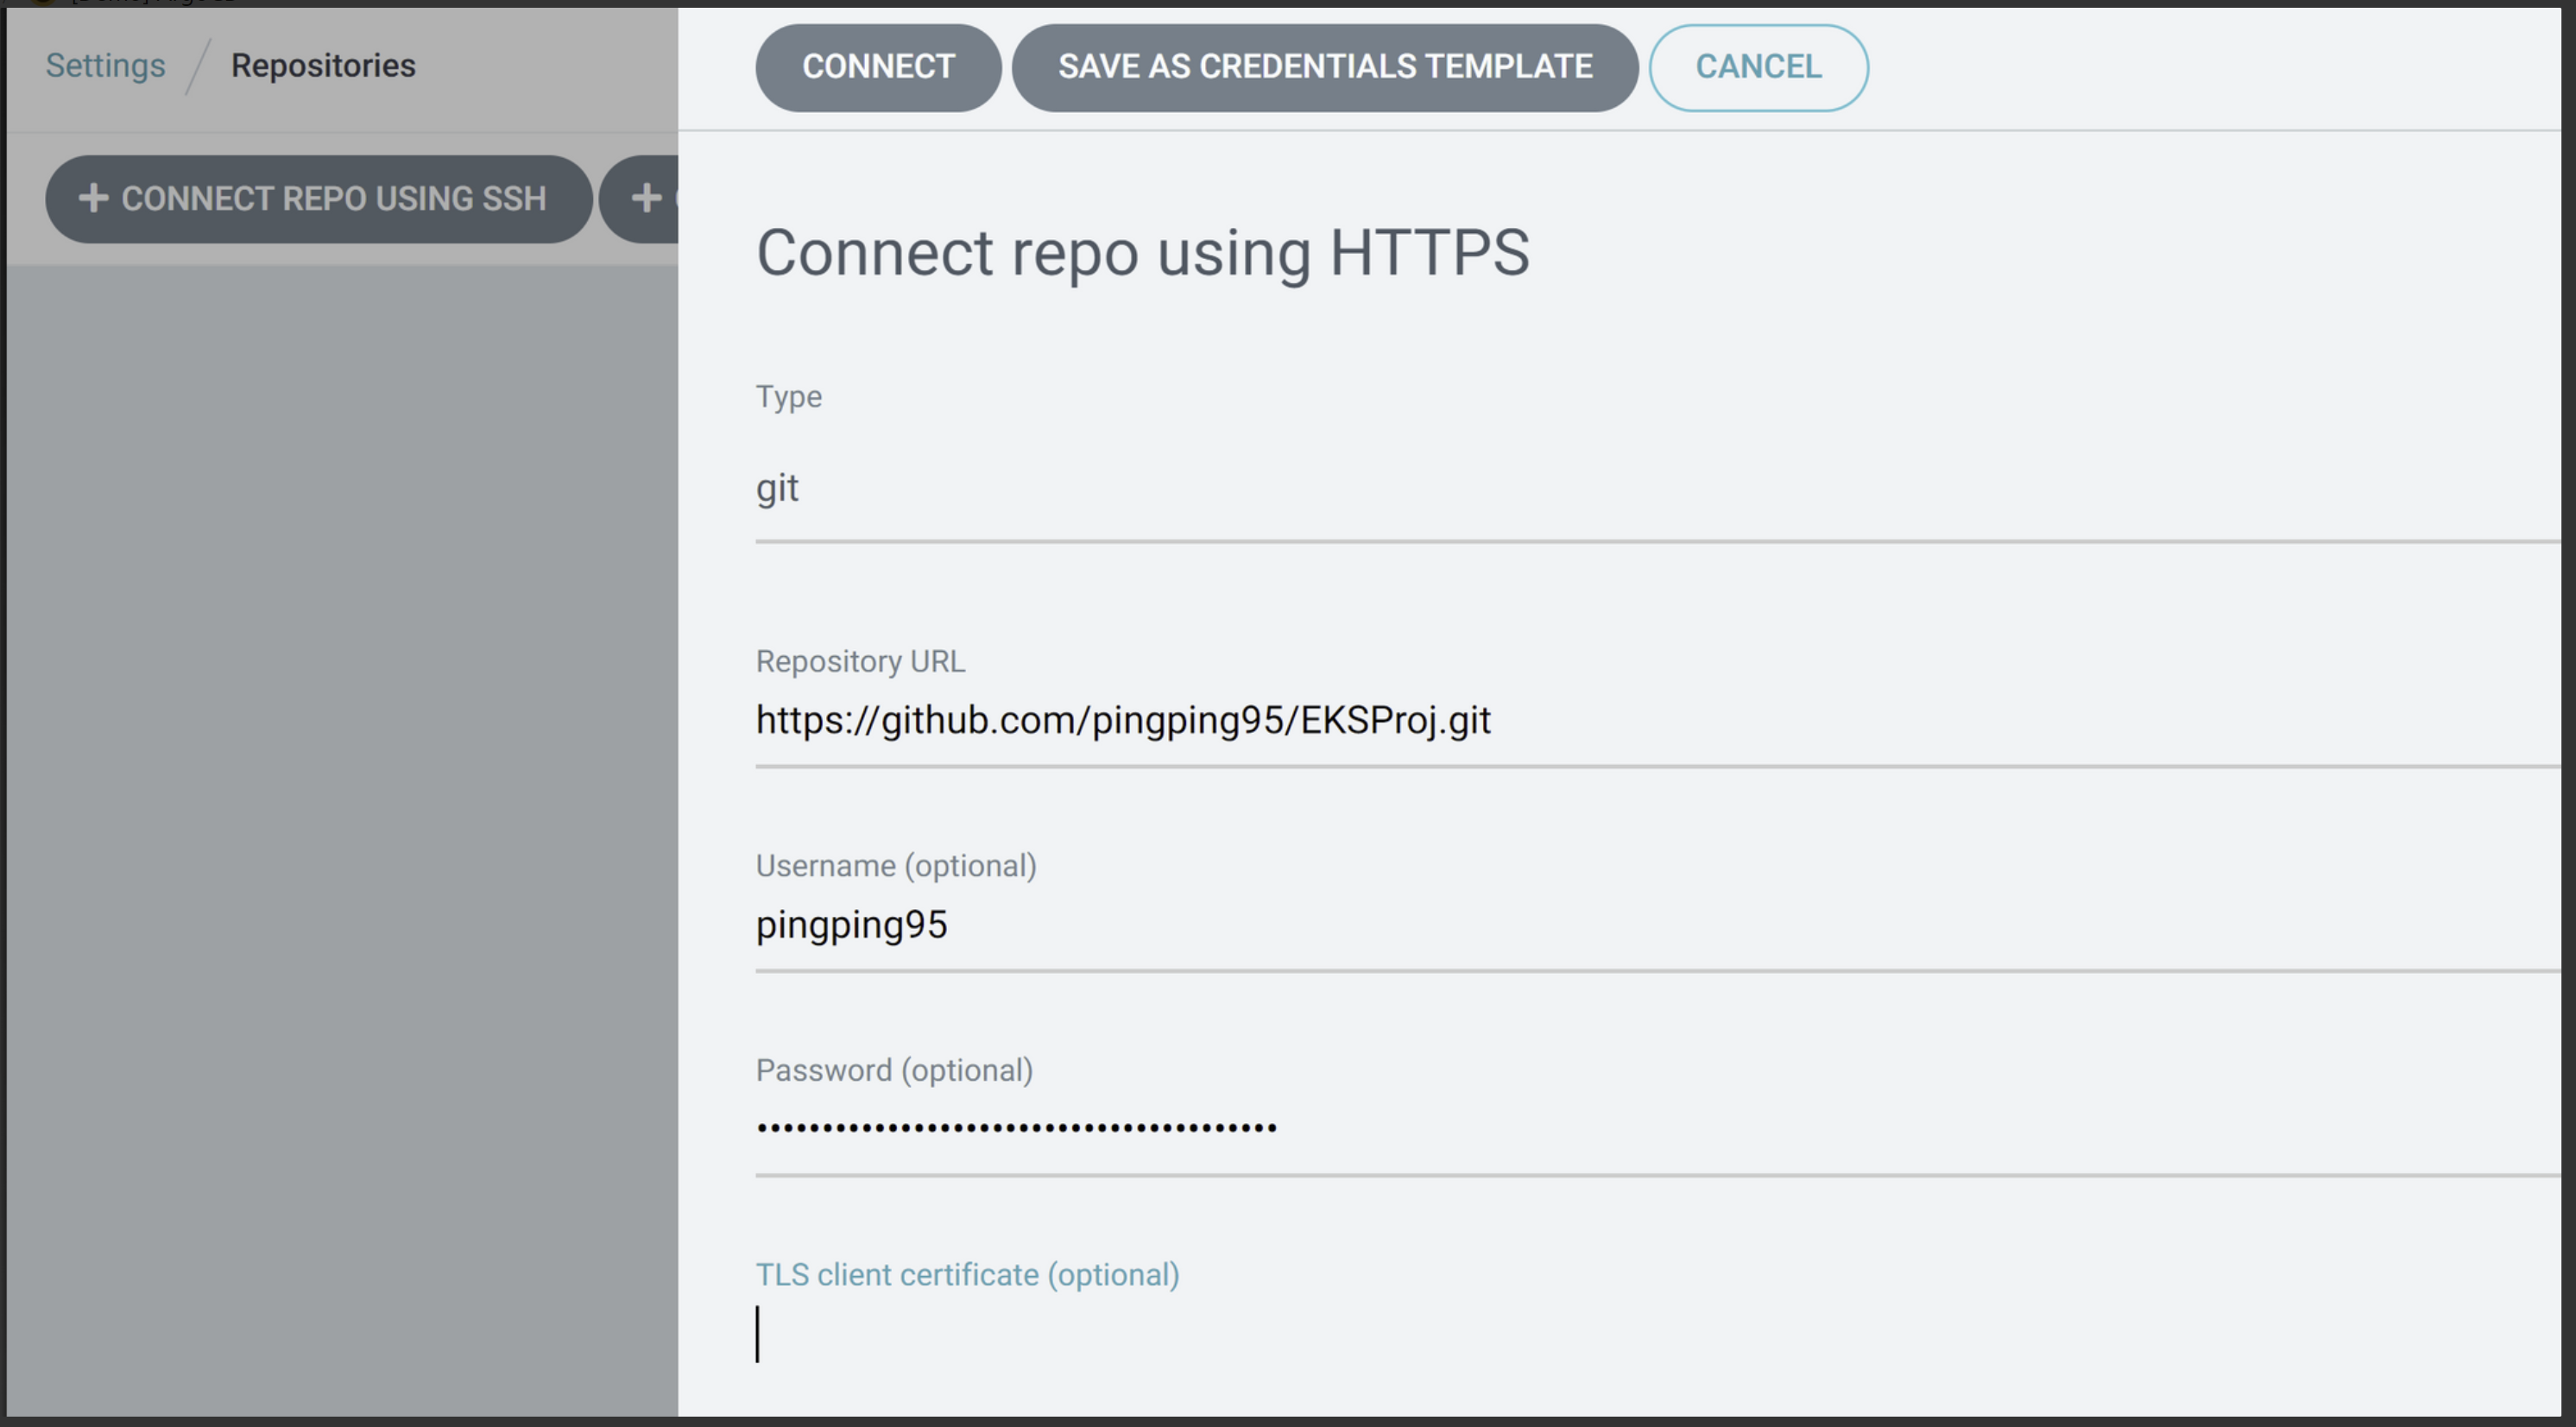Image resolution: width=2576 pixels, height=1427 pixels.
Task: Click the Password (optional) label
Action: click(893, 1070)
